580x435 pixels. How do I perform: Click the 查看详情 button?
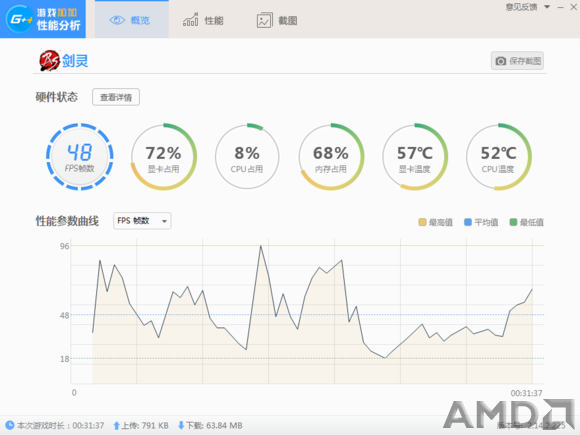point(116,97)
